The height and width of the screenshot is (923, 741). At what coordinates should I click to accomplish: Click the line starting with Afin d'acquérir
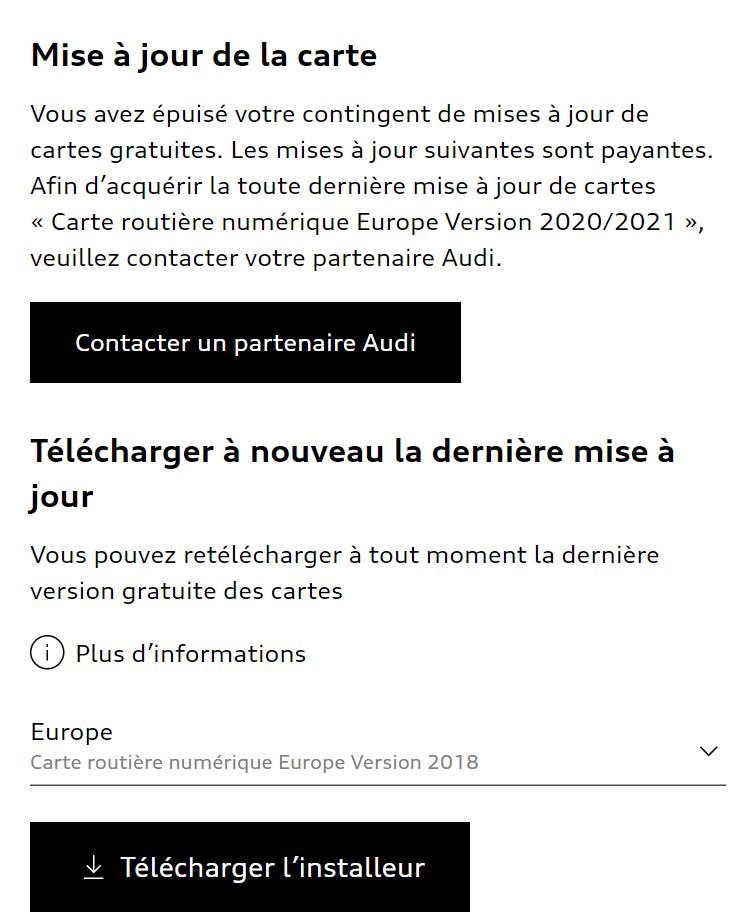[343, 186]
